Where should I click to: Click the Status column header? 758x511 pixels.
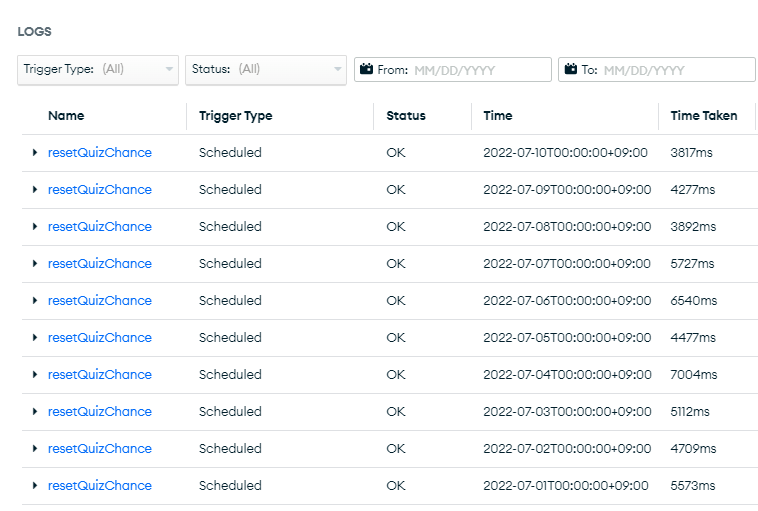(406, 116)
